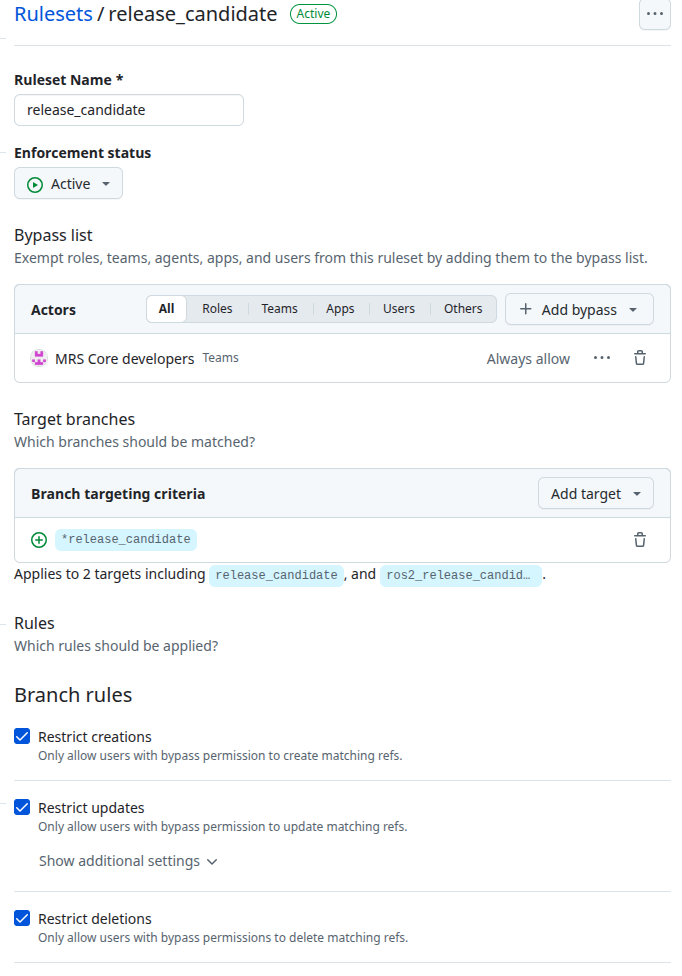Click the MRS Core developers team avatar

tap(39, 358)
